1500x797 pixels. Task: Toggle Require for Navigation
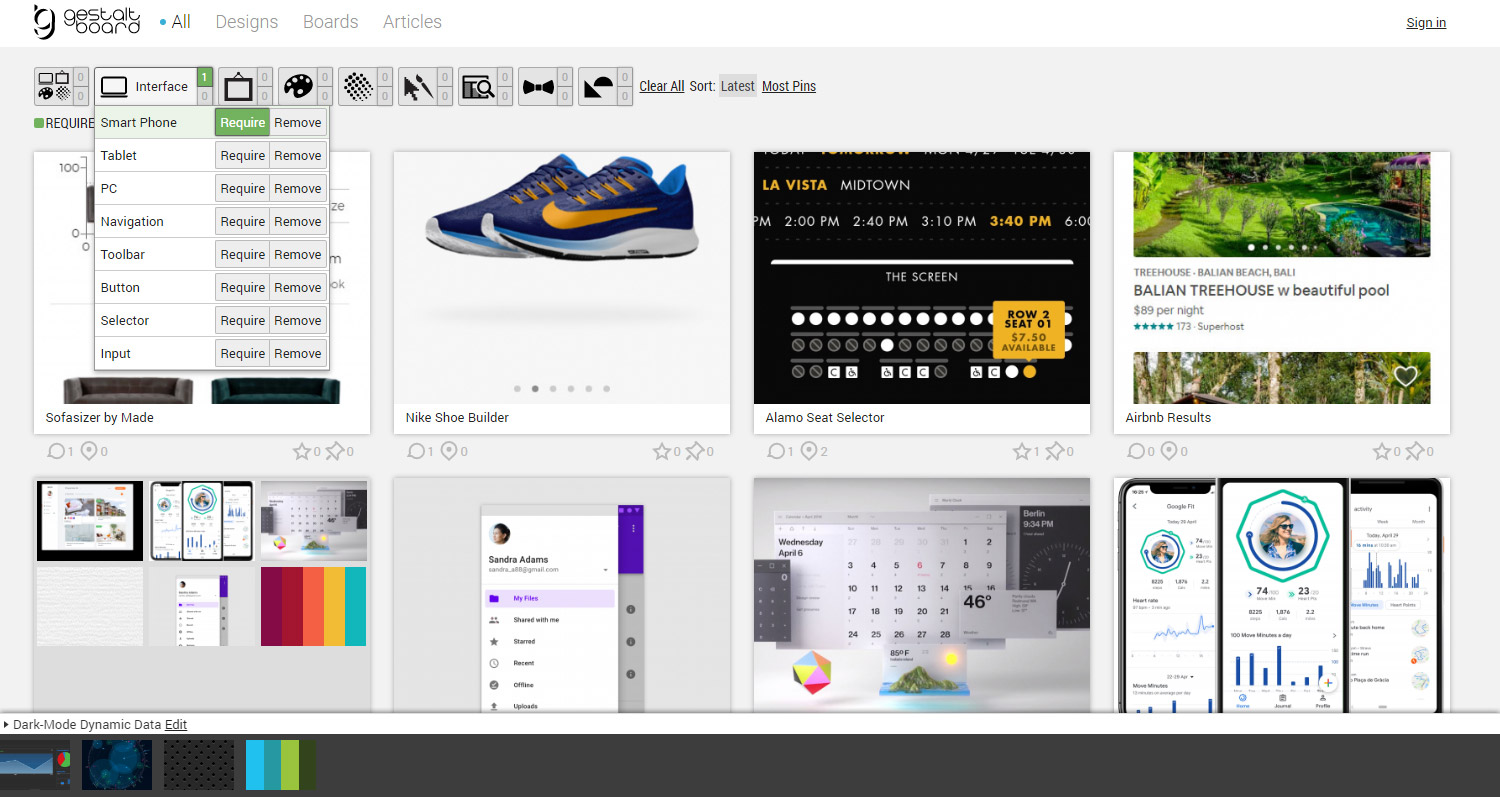(243, 222)
